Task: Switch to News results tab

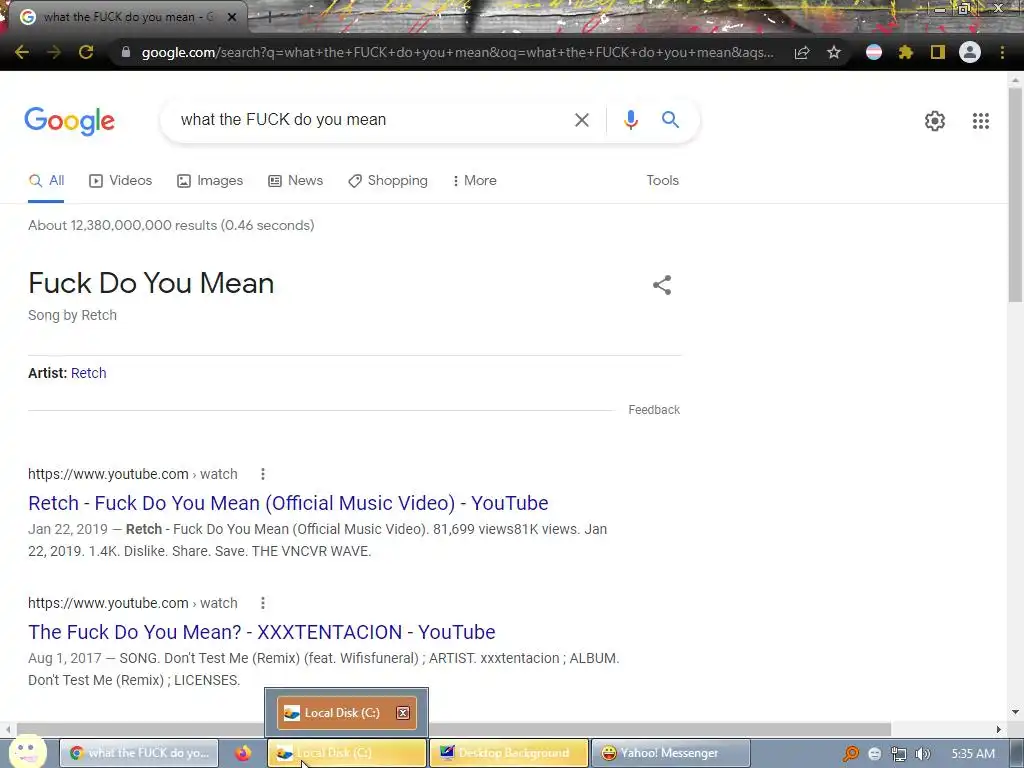Action: [x=296, y=181]
